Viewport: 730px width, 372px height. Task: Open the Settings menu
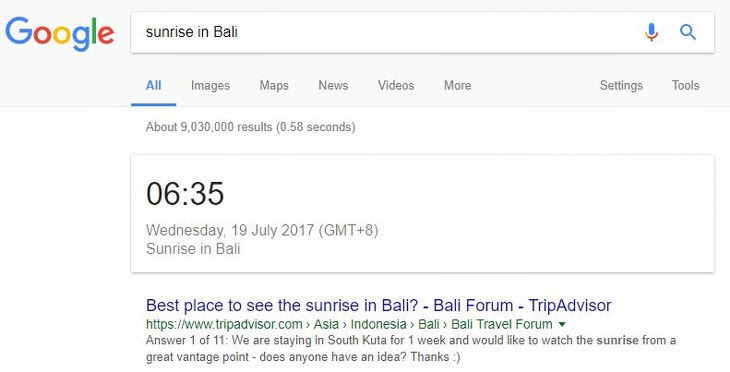tap(621, 85)
